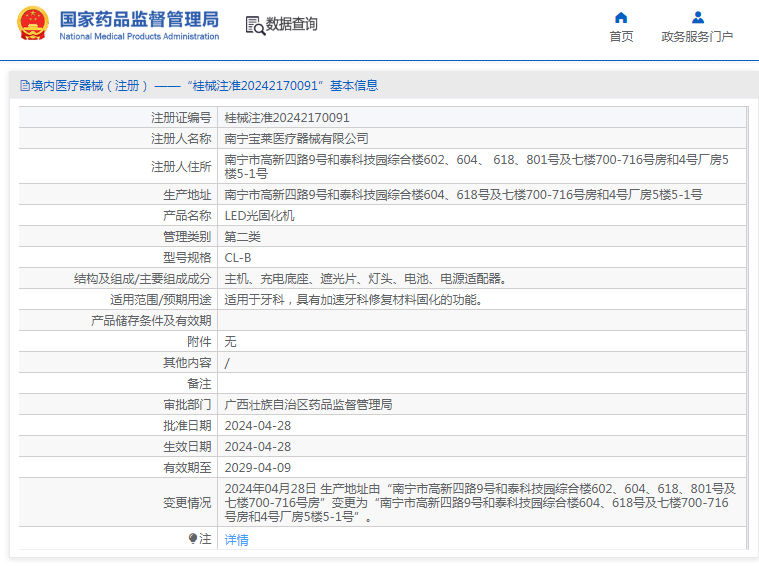Image resolution: width=759 pixels, height=566 pixels.
Task: Click the 变更情况 change description text
Action: (480, 503)
